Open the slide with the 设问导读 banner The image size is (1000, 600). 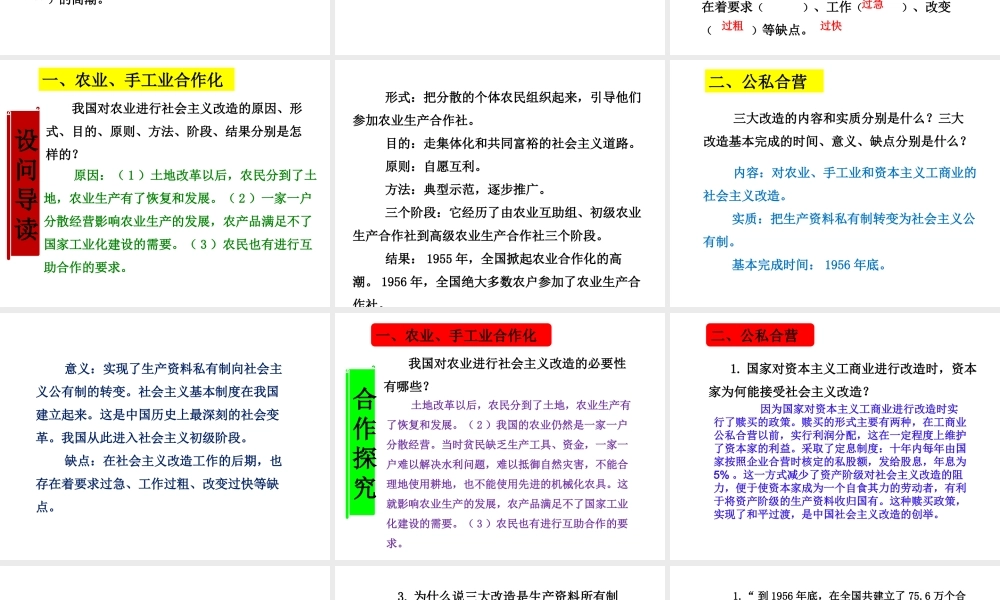(165, 183)
